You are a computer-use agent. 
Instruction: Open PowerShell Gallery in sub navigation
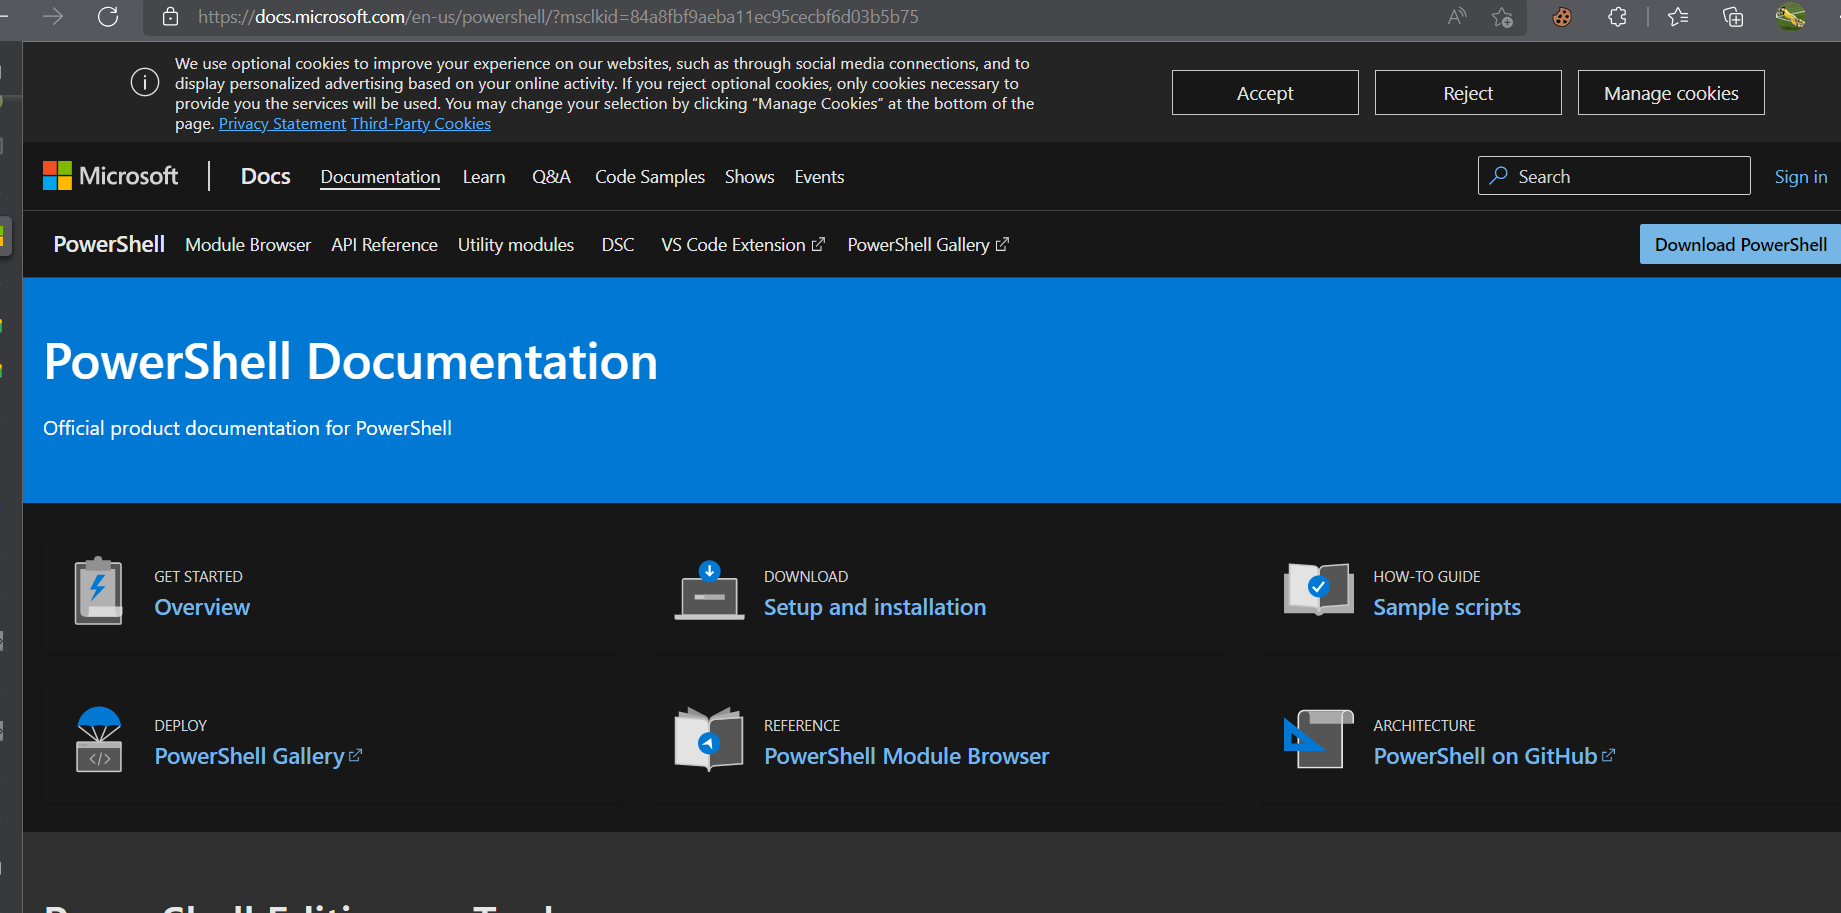[928, 245]
